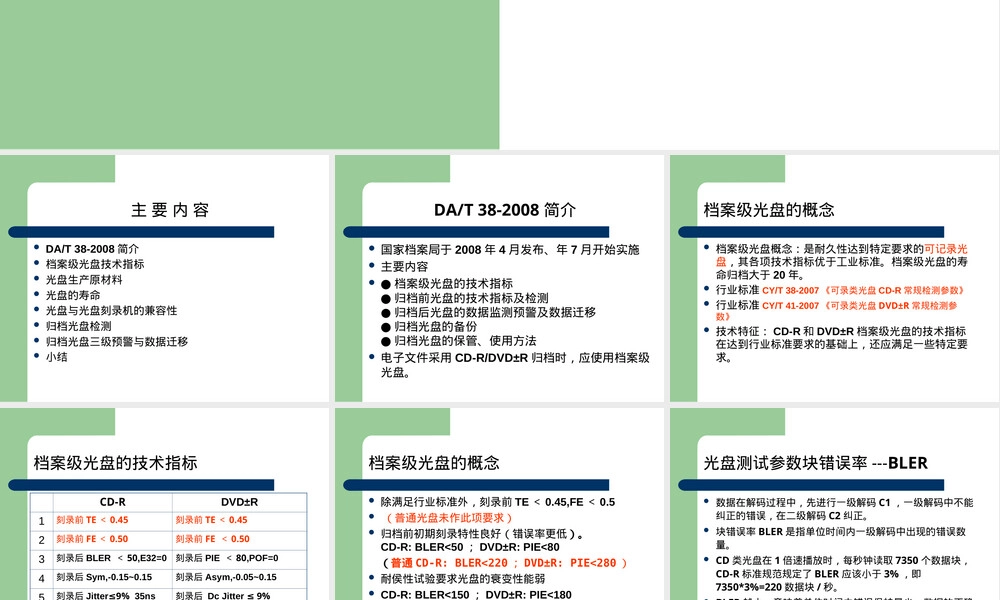Click the bullet starting 技术特征： CD-R 和 DVD±R
This screenshot has width=1000, height=600.
coord(841,344)
